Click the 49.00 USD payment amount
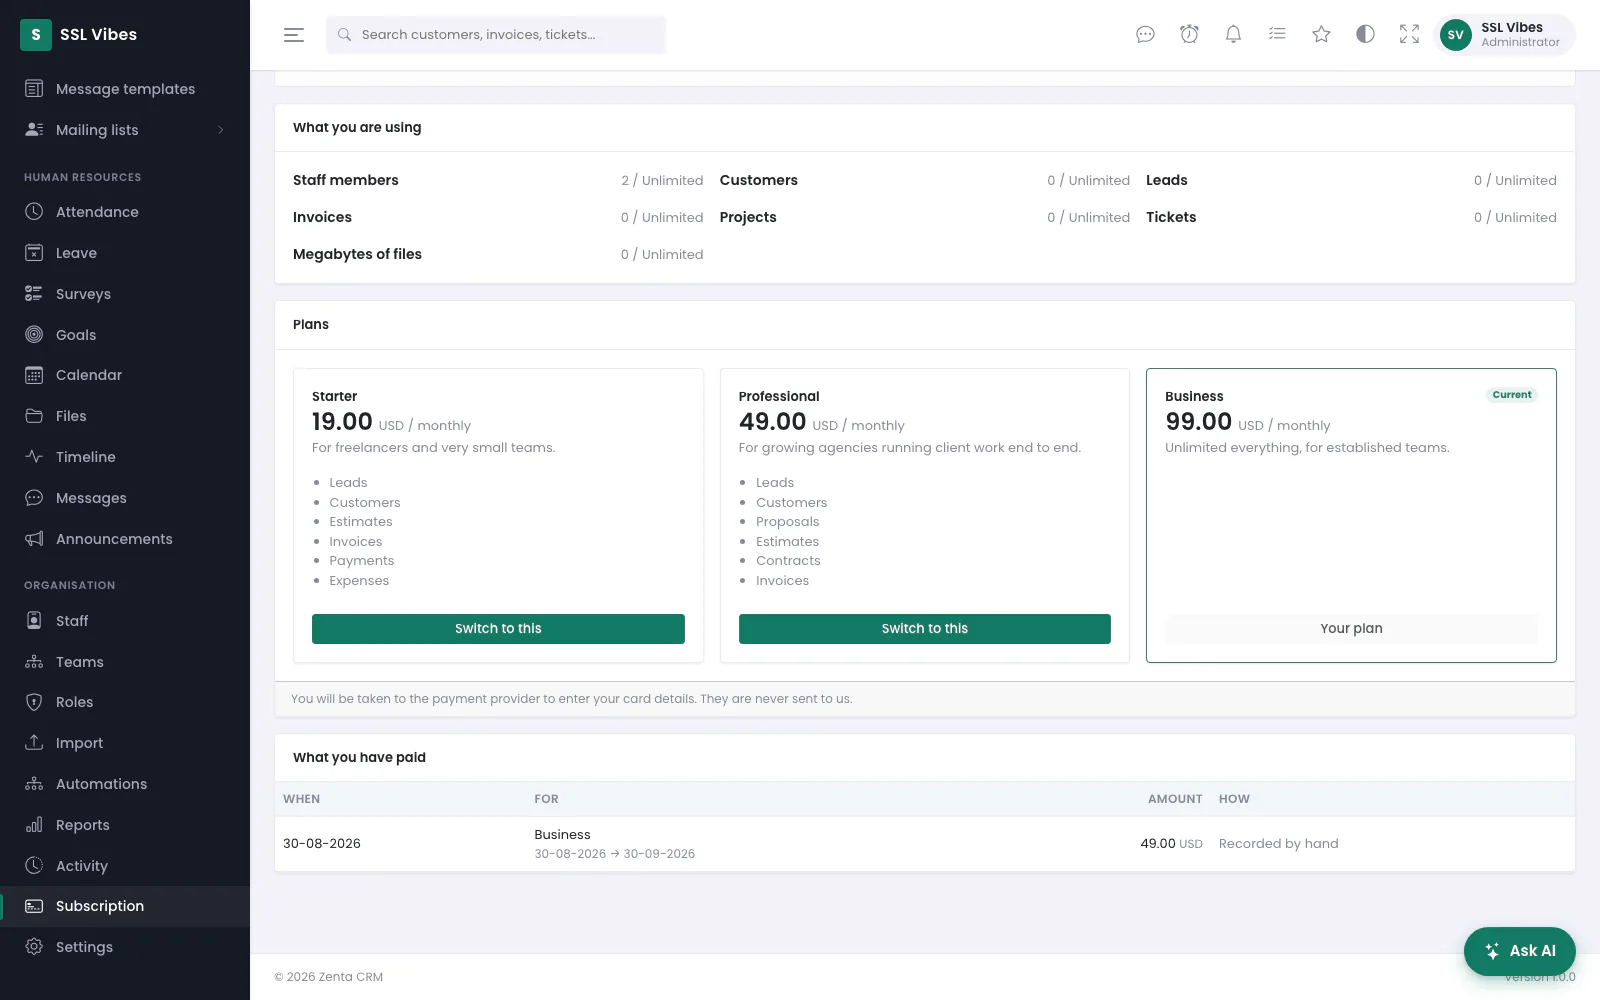1600x1000 pixels. [x=1171, y=844]
